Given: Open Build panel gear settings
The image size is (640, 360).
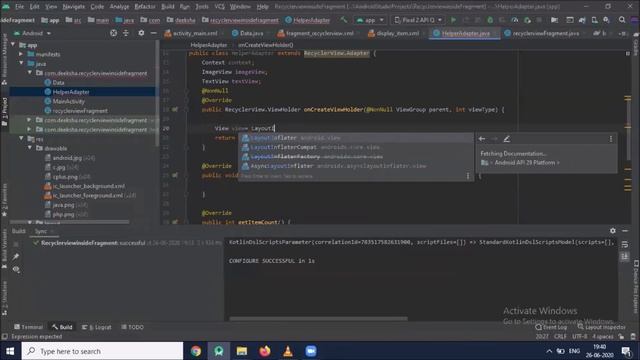Looking at the screenshot, I should [613, 231].
